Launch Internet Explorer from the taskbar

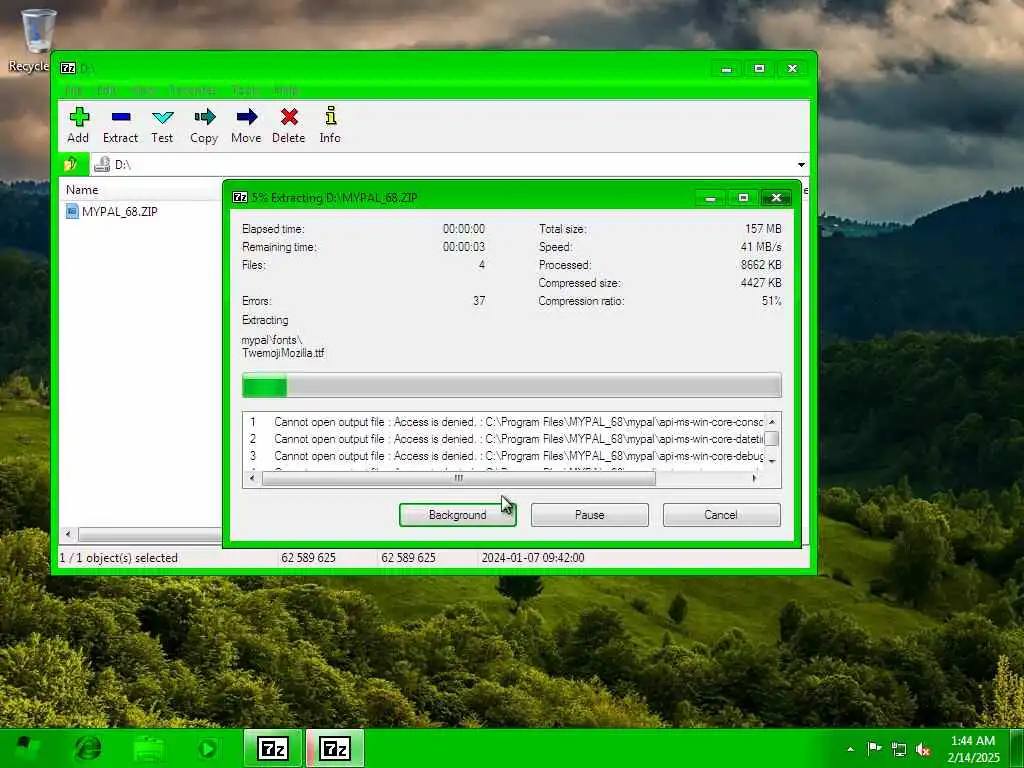(x=88, y=748)
